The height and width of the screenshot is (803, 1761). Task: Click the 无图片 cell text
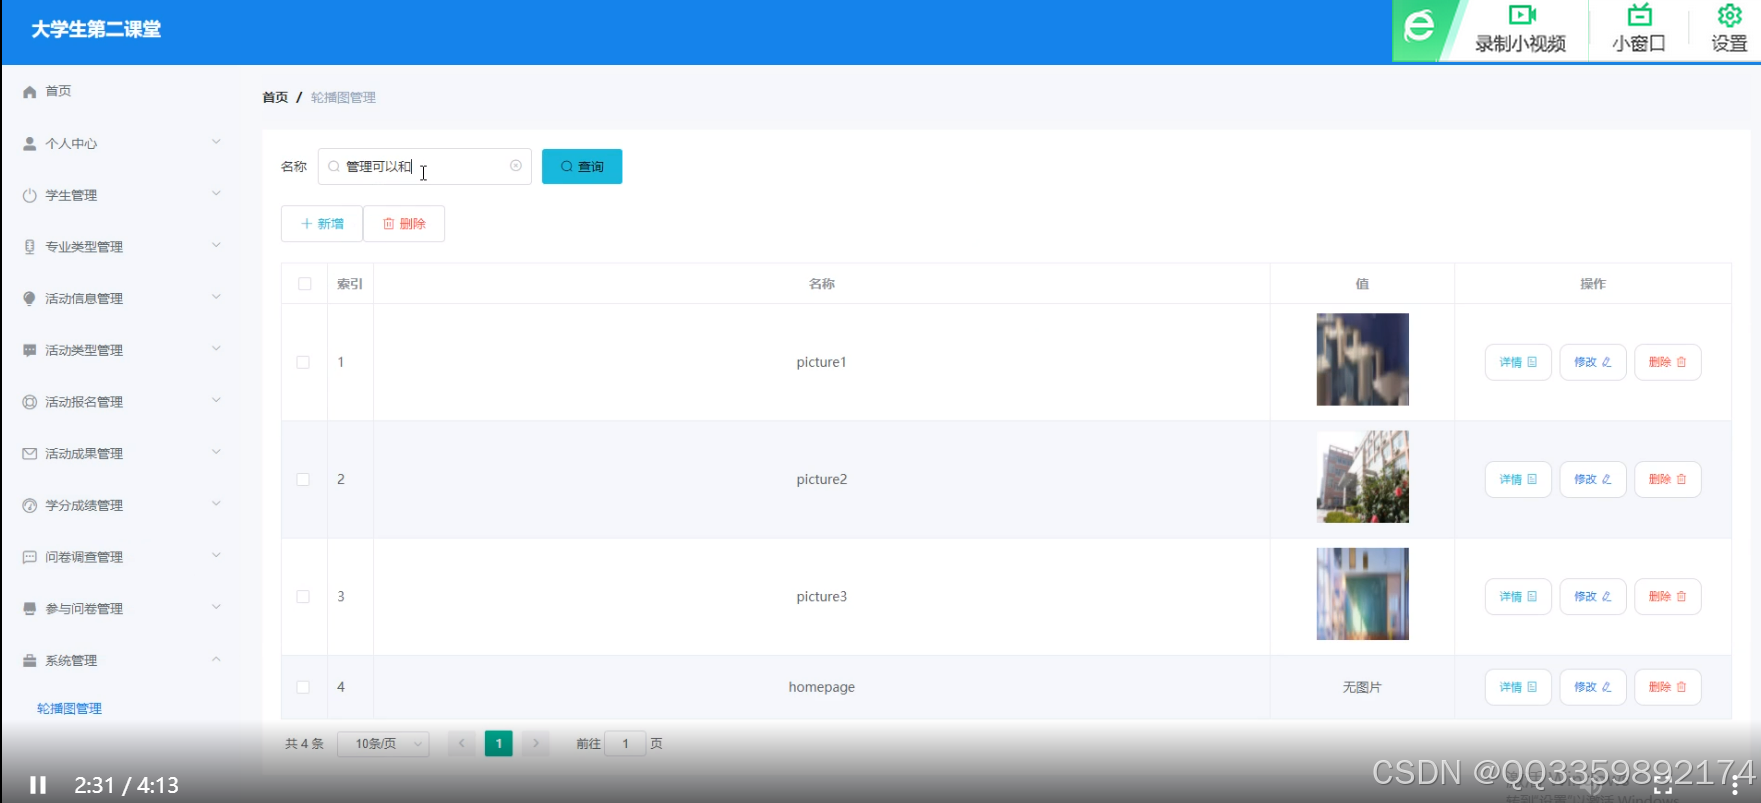pos(1362,688)
